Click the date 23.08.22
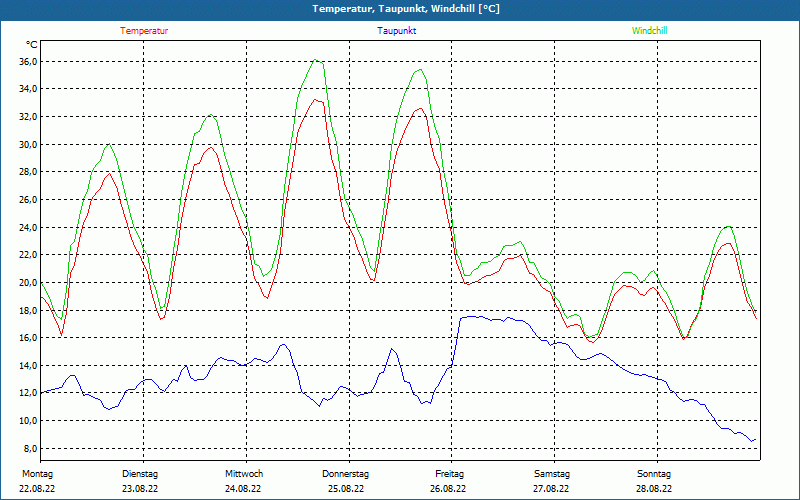 140,489
